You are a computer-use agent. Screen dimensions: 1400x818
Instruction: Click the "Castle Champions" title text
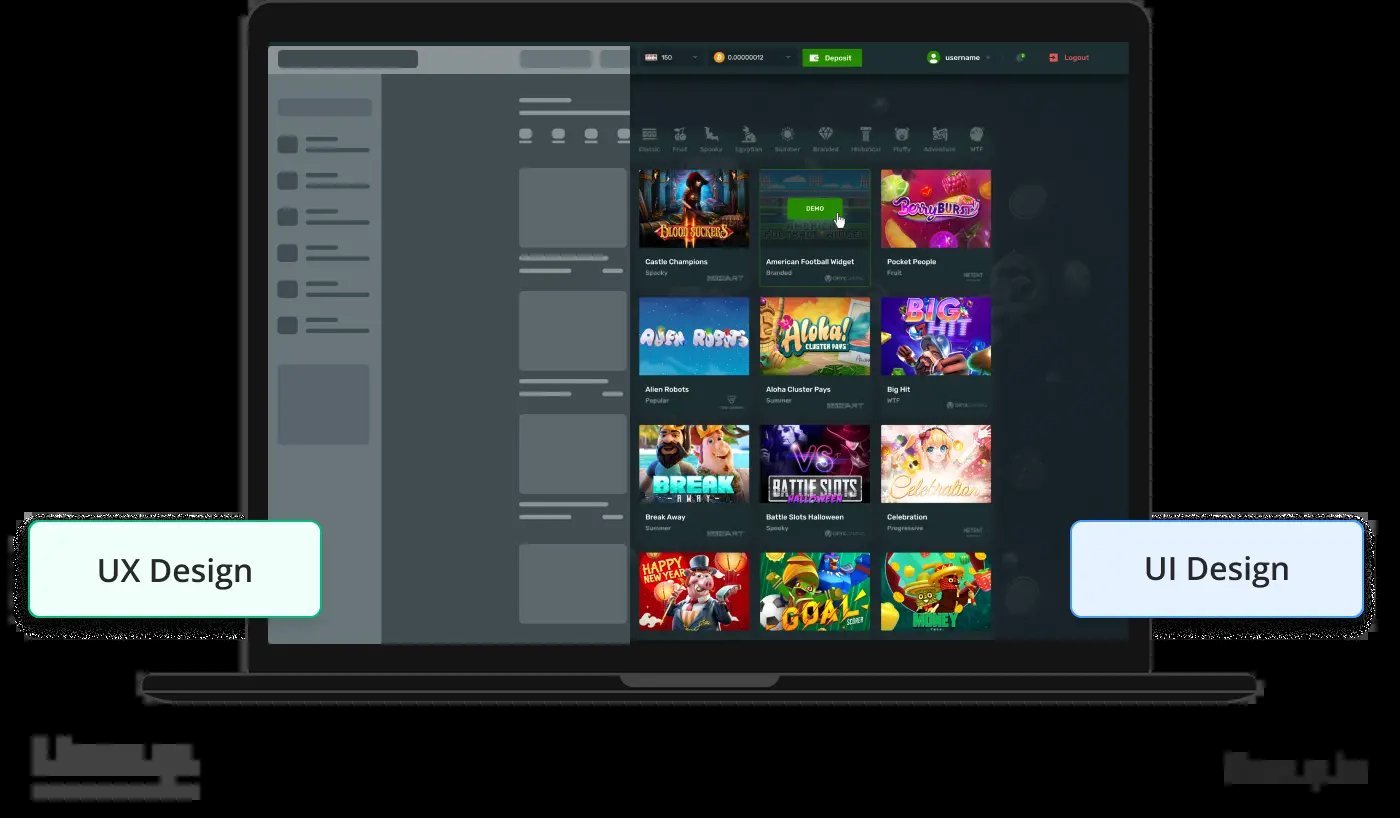tap(676, 262)
